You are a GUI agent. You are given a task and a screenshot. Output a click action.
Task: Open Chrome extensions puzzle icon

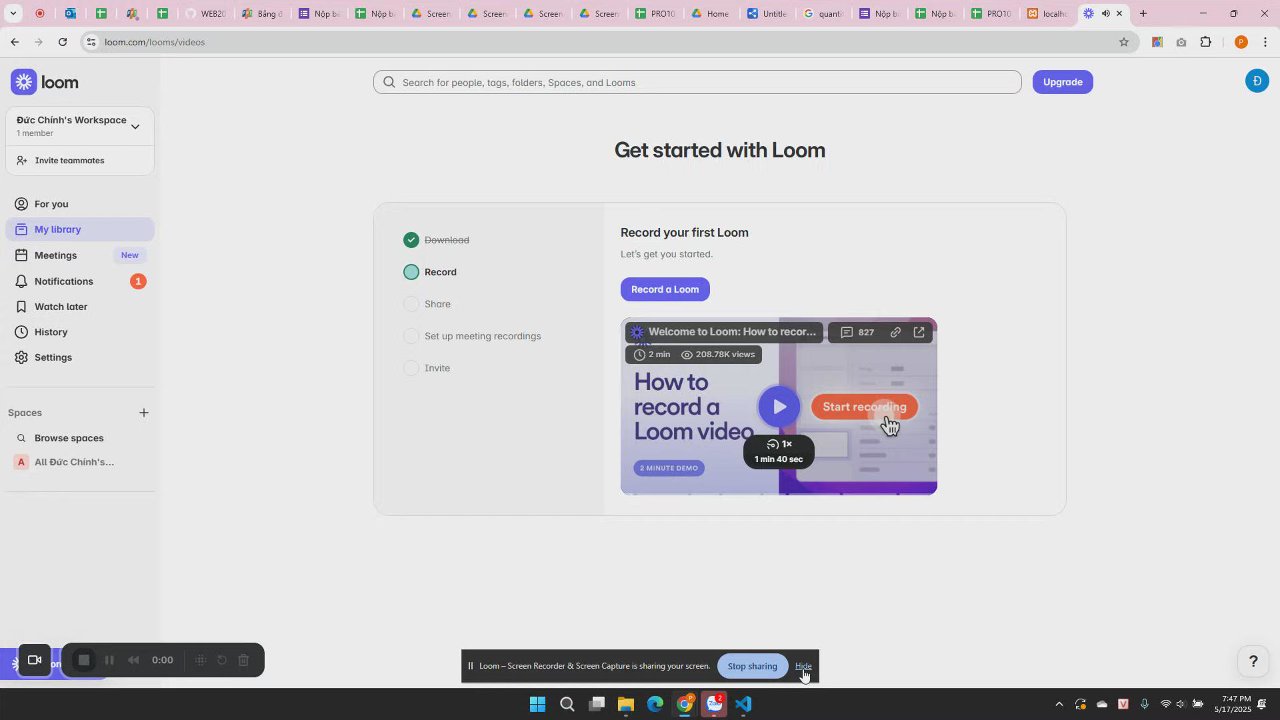tap(1205, 42)
